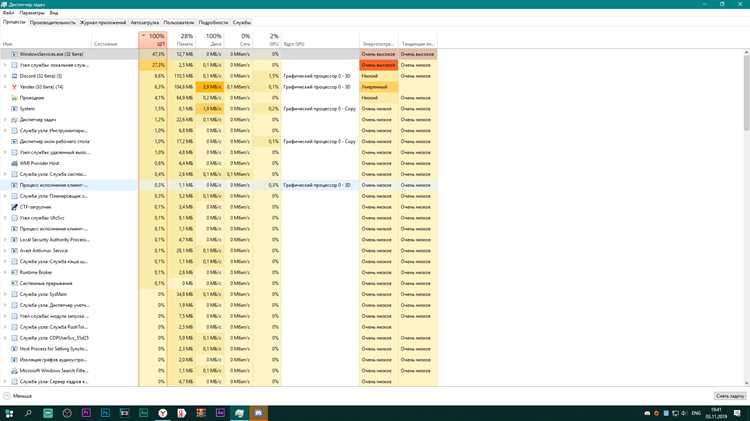Switch to the Журнал приложений tab
750x421 pixels.
coord(103,22)
